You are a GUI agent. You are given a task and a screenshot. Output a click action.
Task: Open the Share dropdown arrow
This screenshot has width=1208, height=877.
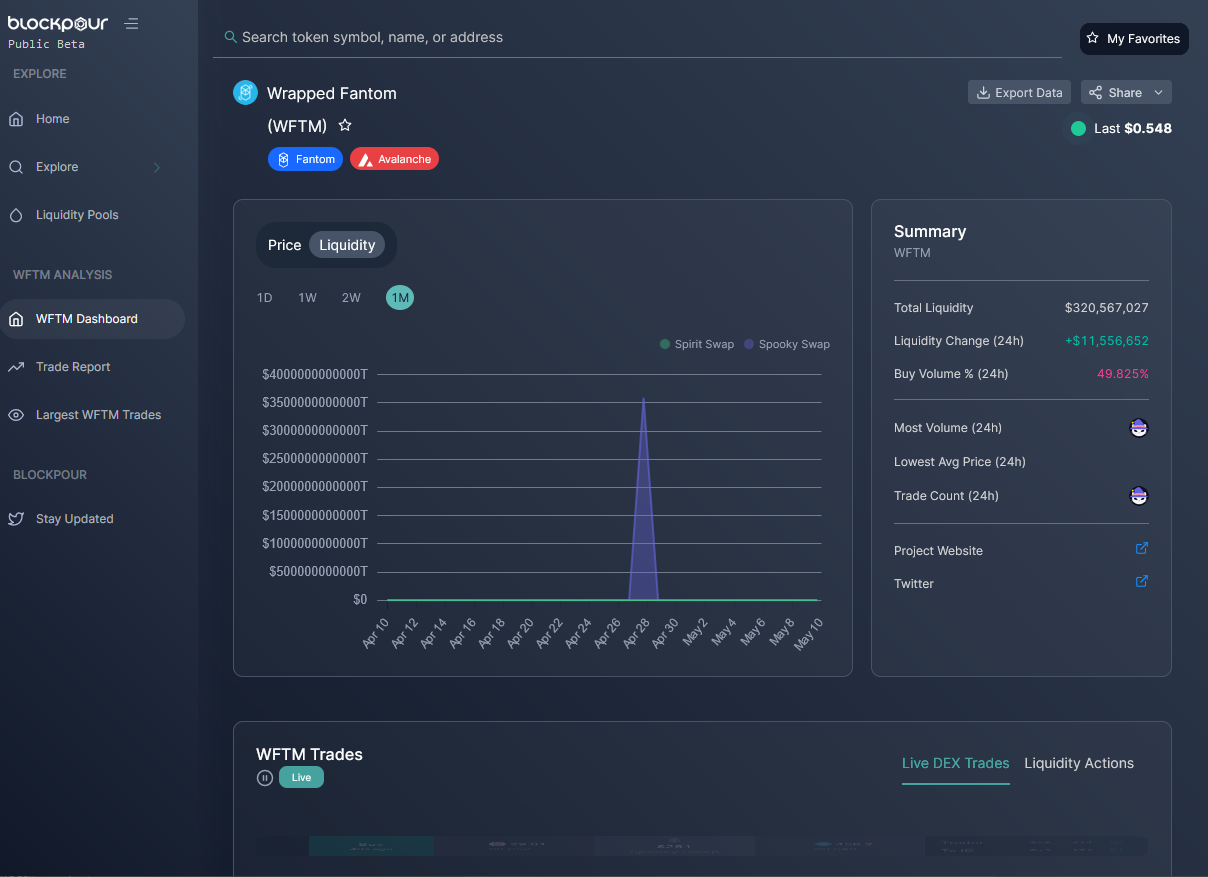(x=1158, y=93)
